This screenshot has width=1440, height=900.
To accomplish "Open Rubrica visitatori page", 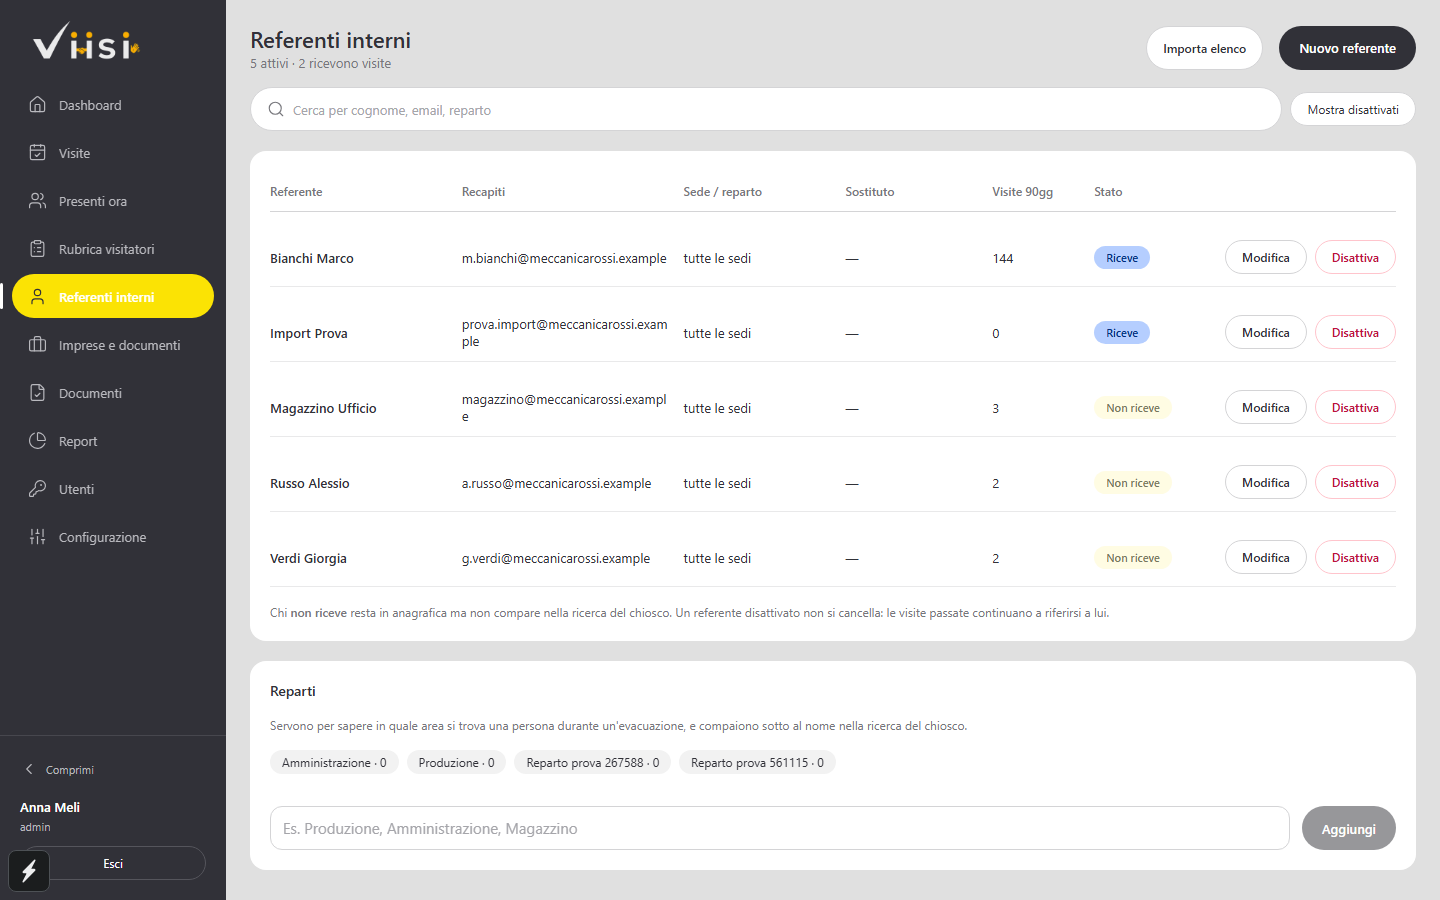I will 113,249.
